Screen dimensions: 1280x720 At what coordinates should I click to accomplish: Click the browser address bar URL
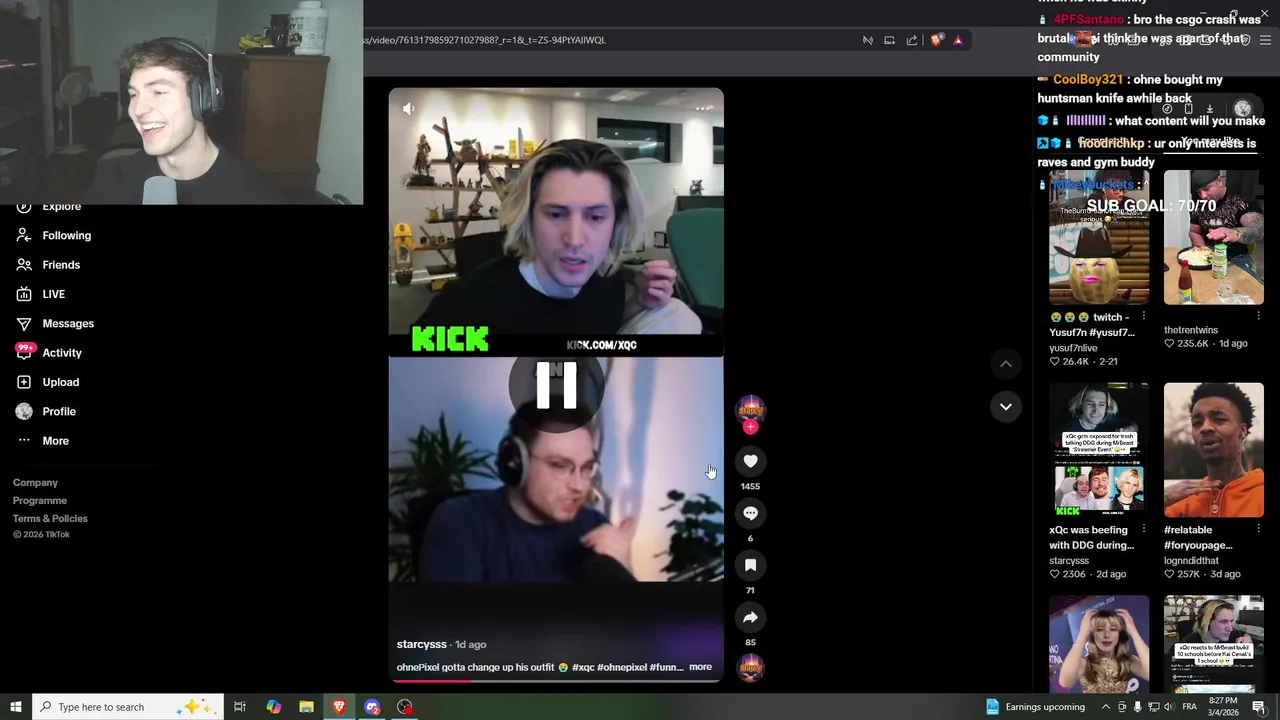485,40
